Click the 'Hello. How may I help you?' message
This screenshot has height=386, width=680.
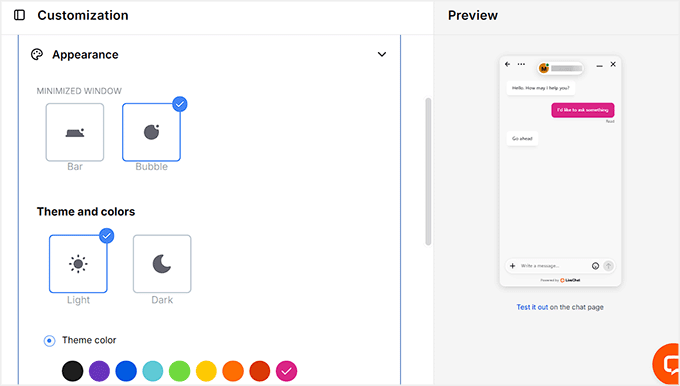pyautogui.click(x=541, y=88)
